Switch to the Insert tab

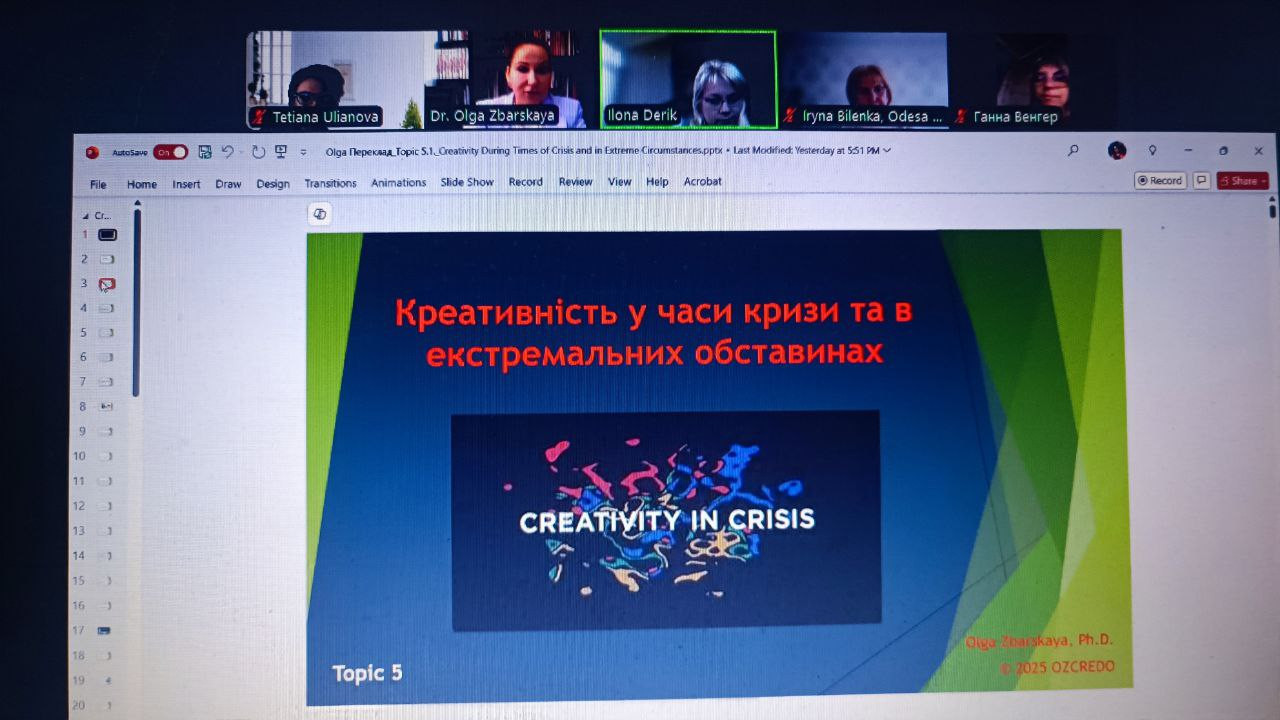[x=186, y=184]
